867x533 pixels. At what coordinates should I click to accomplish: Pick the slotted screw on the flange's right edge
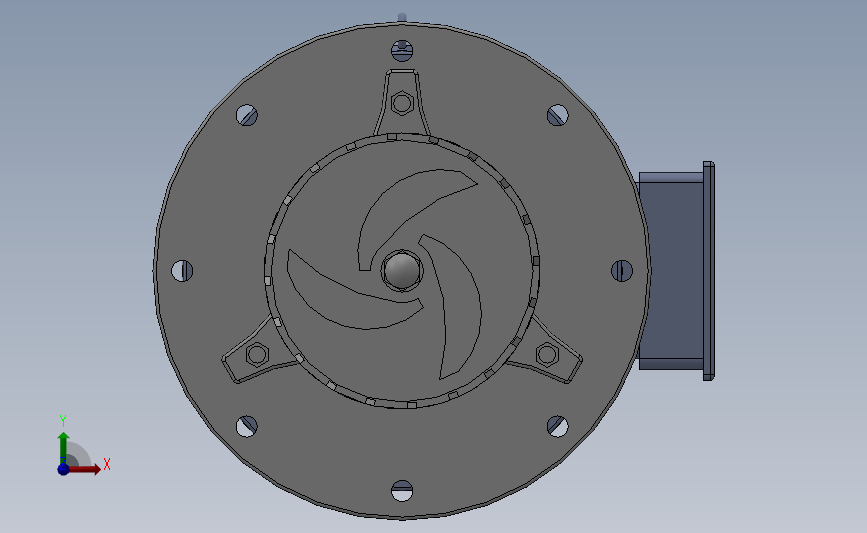[x=621, y=270]
